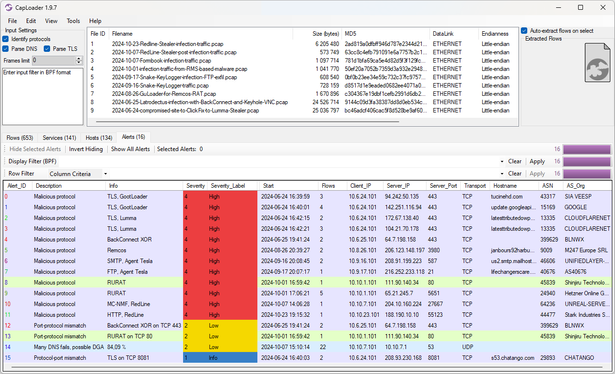Viewport: 615px width, 374px height.
Task: Select file 2024-10-23-Redline-Stealer-infection-traffic.pcap
Action: pyautogui.click(x=167, y=44)
